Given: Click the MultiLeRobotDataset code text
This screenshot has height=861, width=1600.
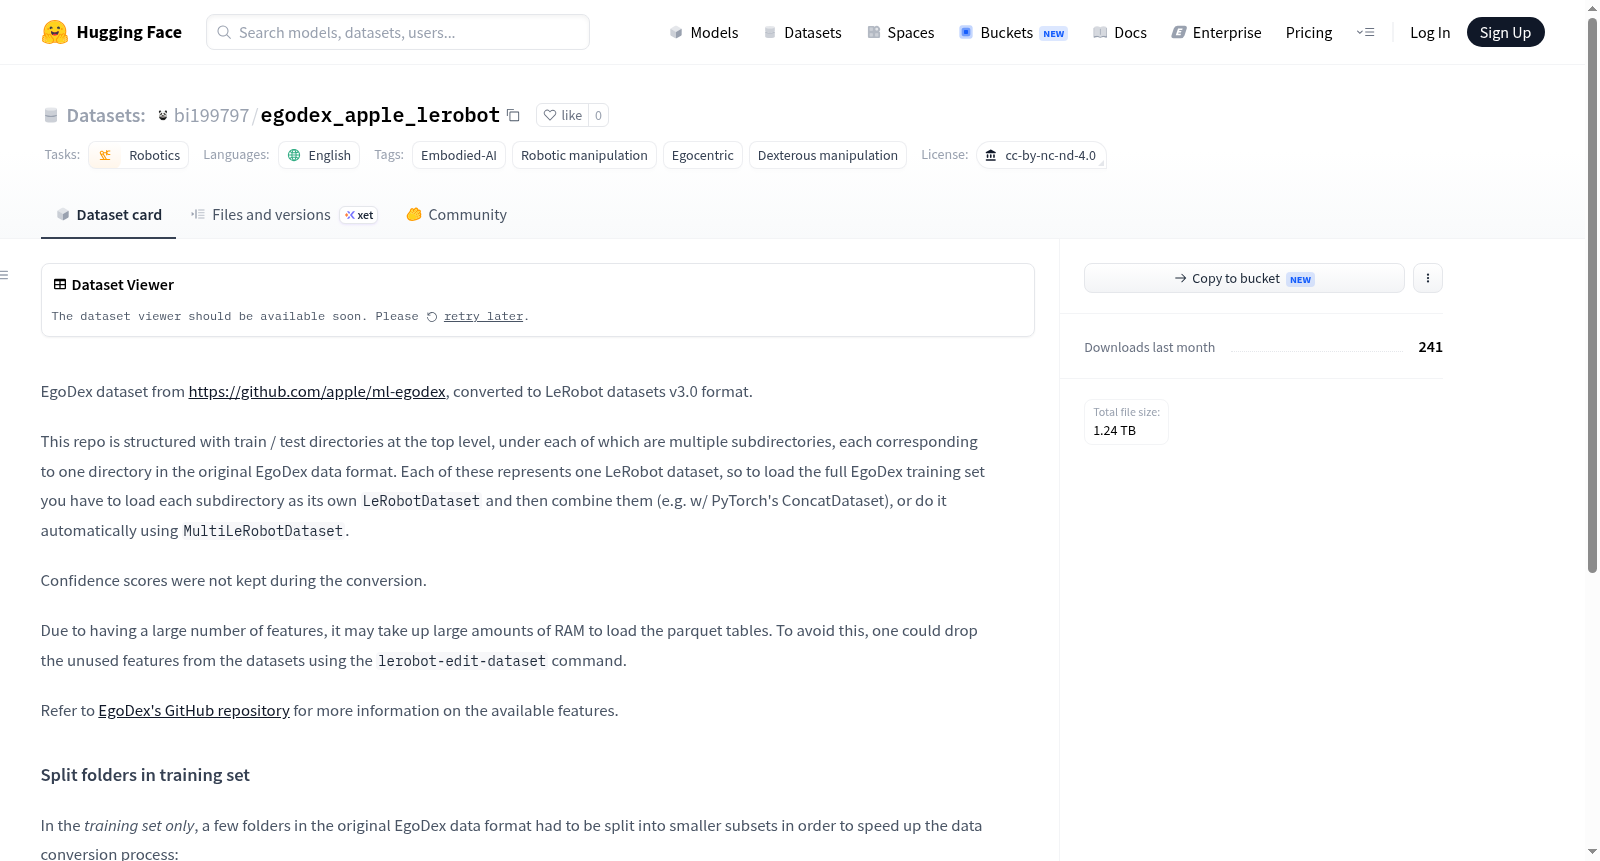Looking at the screenshot, I should [x=263, y=531].
